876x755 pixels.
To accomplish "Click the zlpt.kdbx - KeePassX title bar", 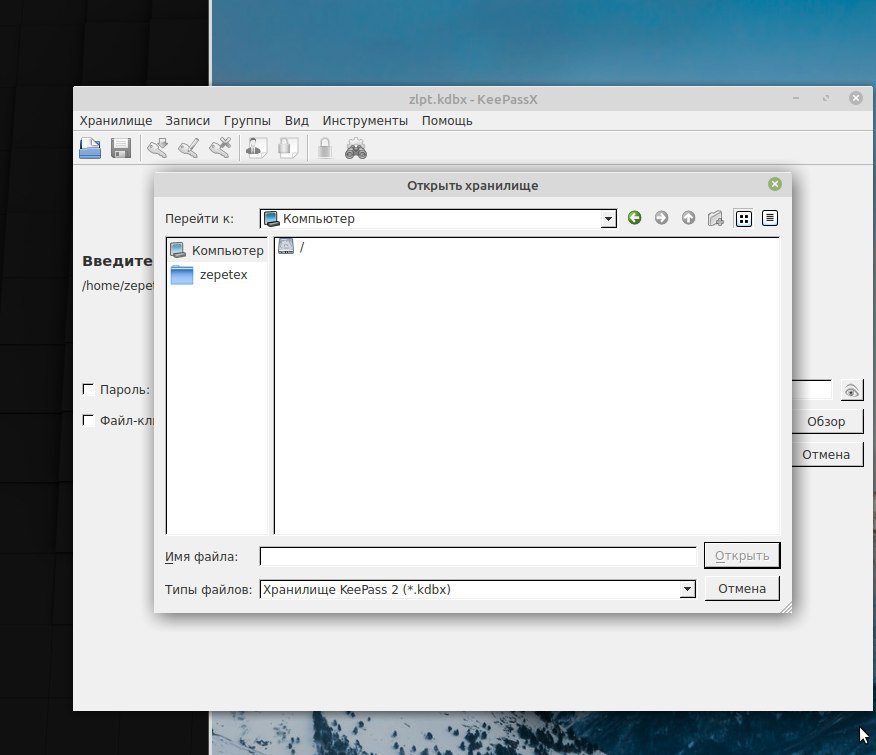I will 473,99.
